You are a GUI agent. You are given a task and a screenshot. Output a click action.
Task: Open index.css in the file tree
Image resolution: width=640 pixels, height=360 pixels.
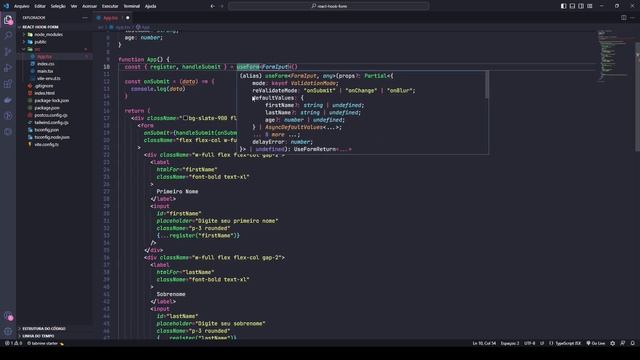pyautogui.click(x=46, y=64)
